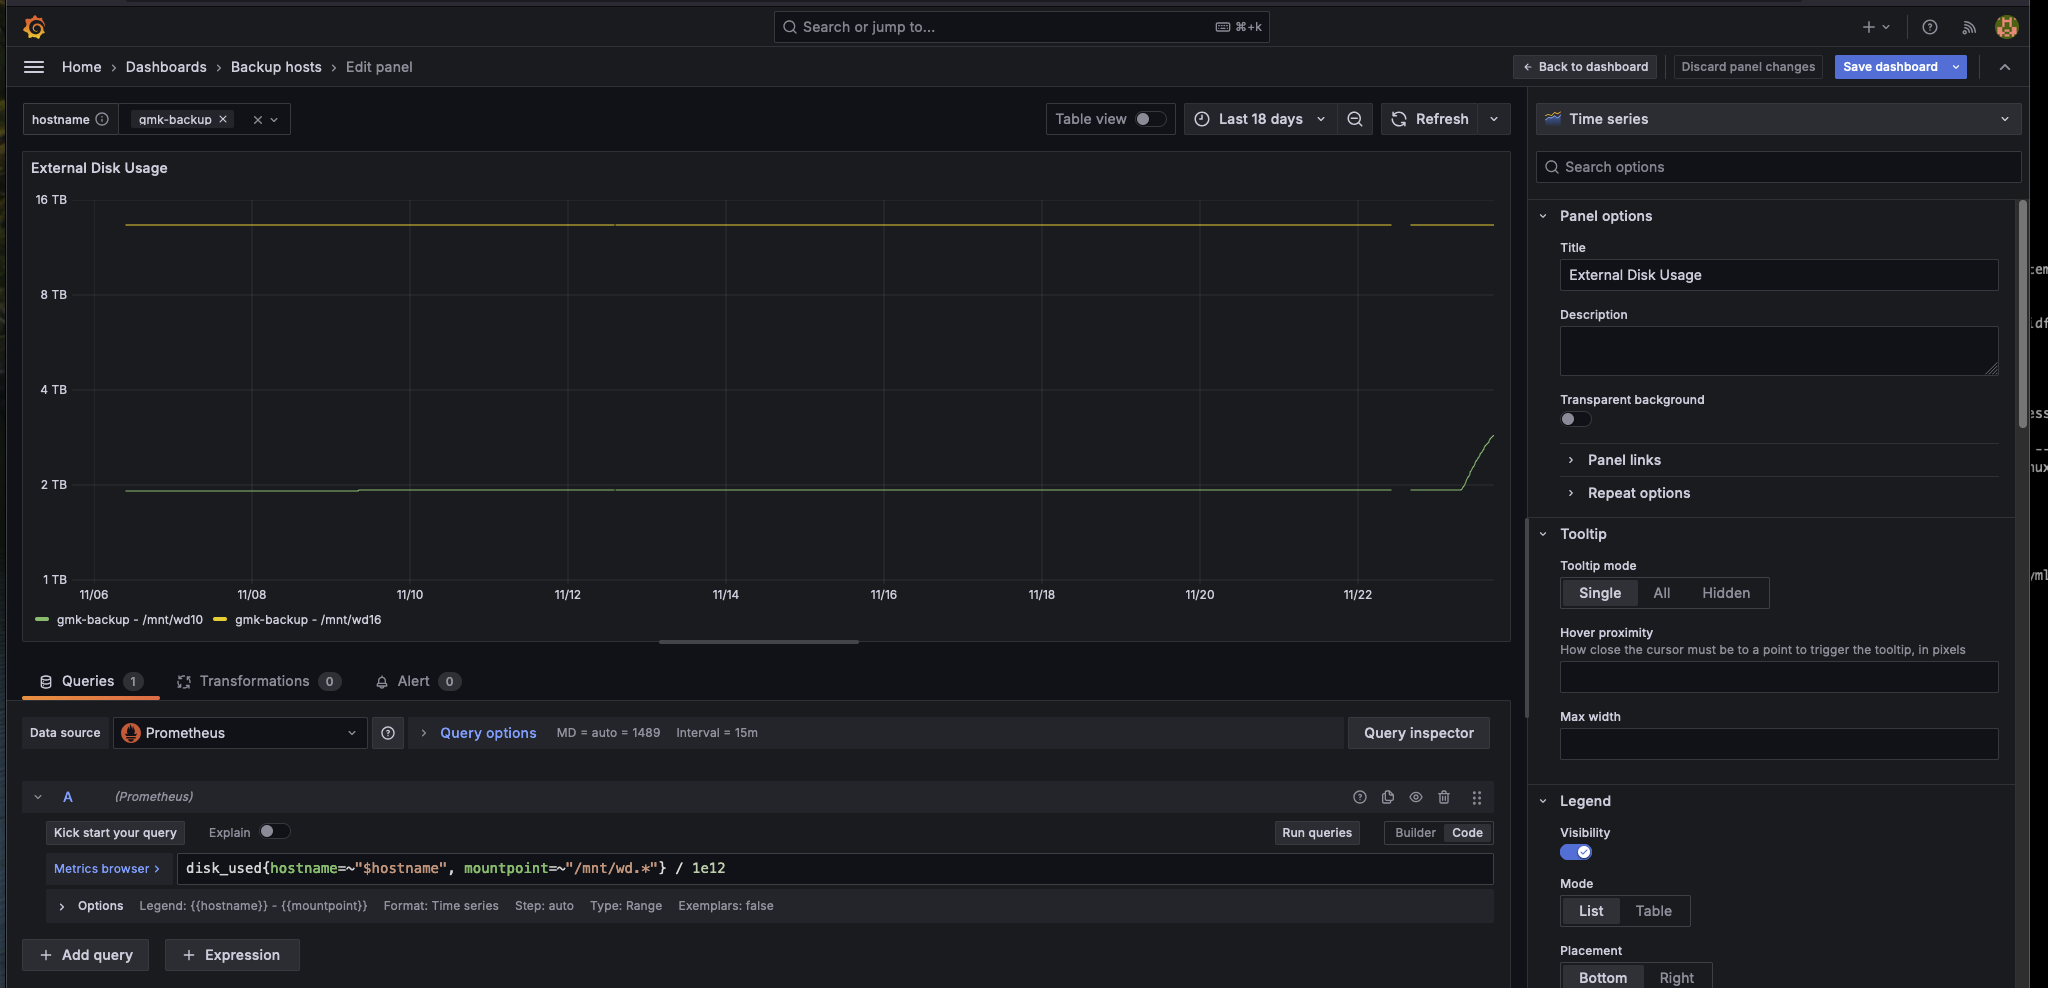Screen dimensions: 2048x988
Task: Open the Grafana home logo
Action: [x=36, y=27]
